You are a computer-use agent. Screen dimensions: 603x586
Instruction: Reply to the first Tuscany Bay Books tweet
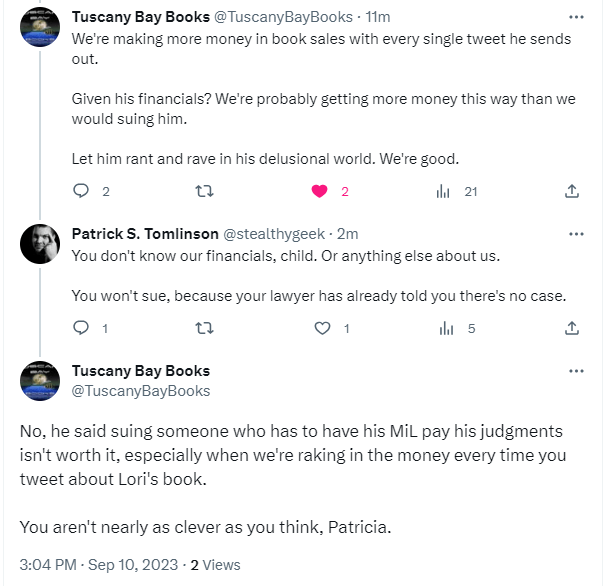pos(82,191)
